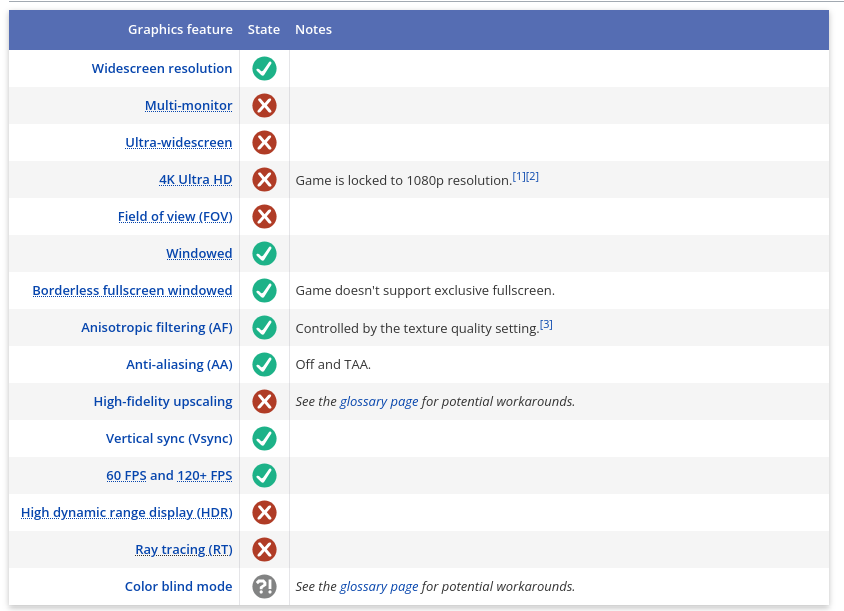Open glossary page link in Color blind mode notes
The image size is (844, 611).
point(379,586)
